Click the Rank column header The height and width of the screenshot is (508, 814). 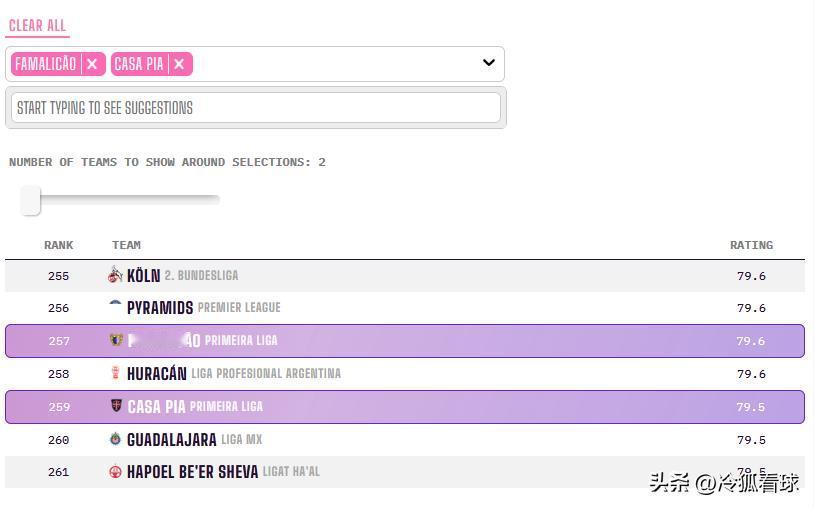(x=59, y=245)
